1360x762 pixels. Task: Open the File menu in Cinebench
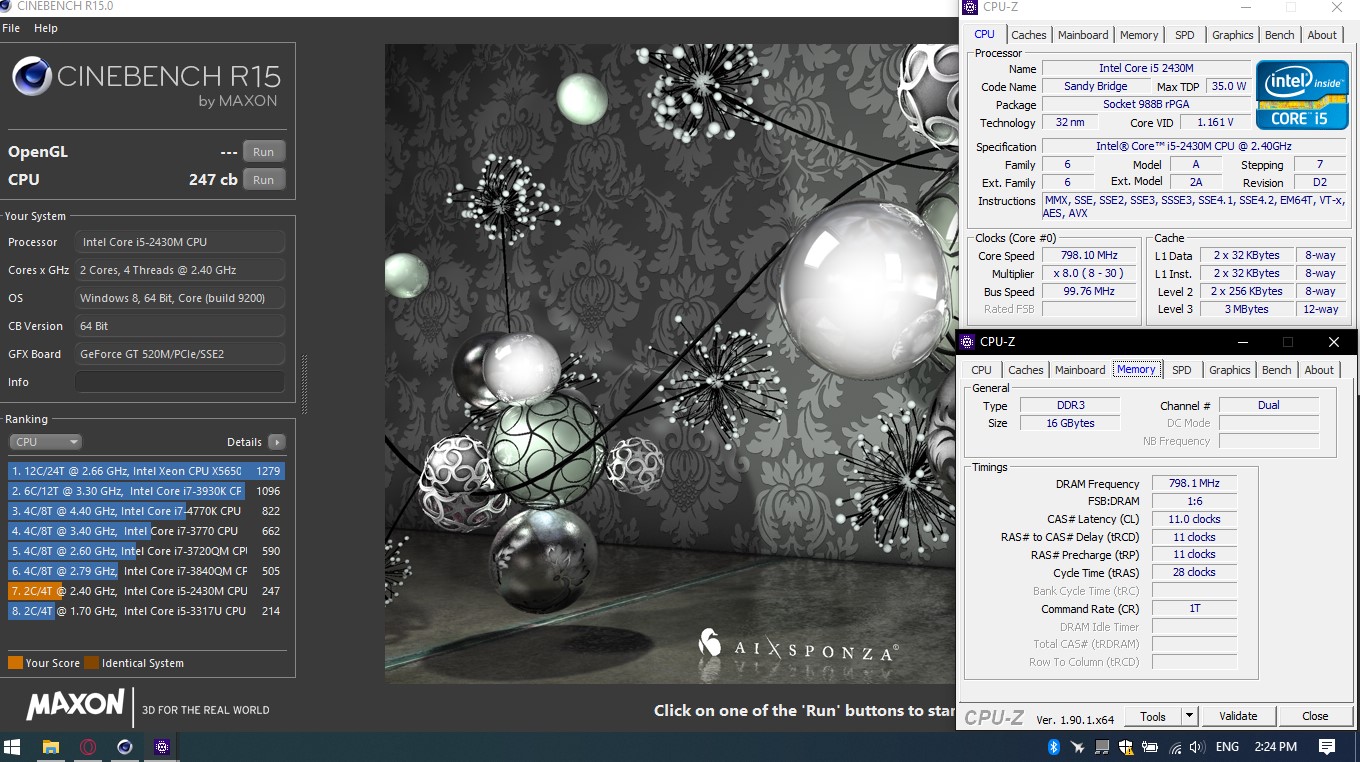click(x=11, y=28)
